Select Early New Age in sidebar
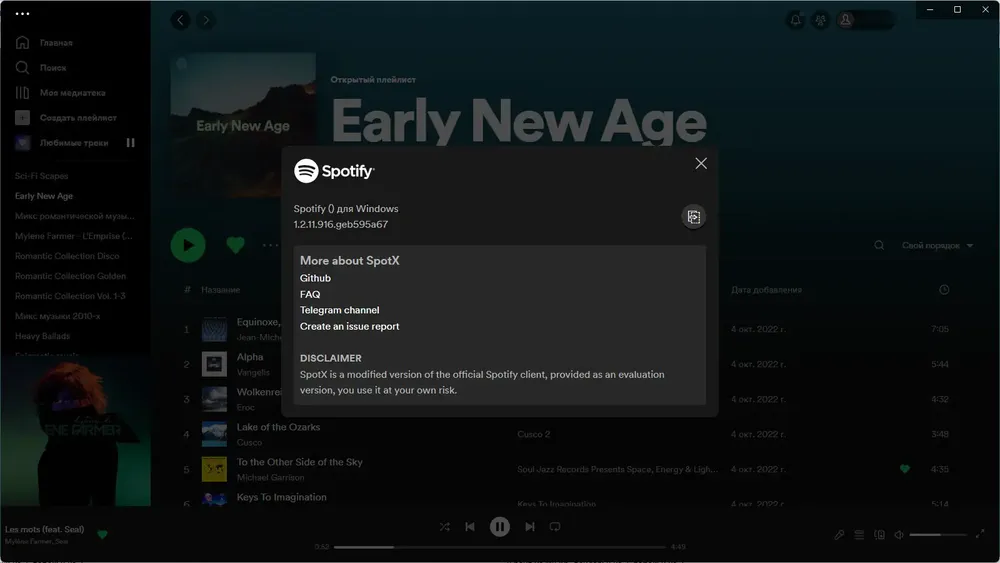This screenshot has width=1000, height=563. (x=44, y=196)
